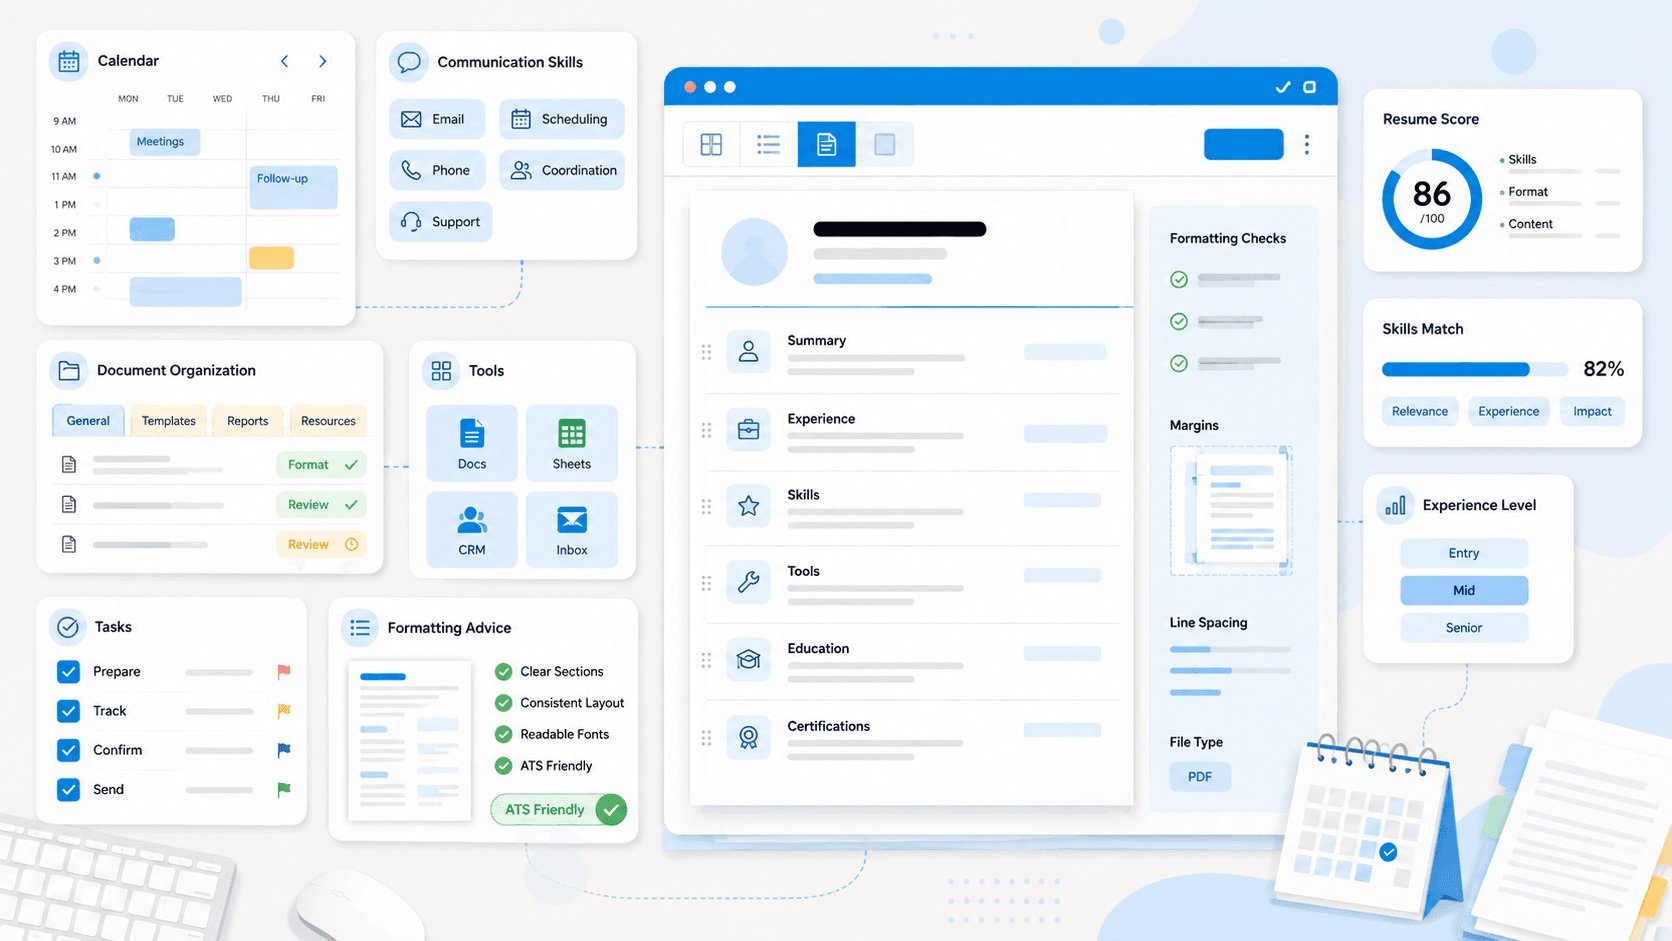Screen dimensions: 1672x941
Task: Open the Meetings calendar event
Action: pos(164,142)
